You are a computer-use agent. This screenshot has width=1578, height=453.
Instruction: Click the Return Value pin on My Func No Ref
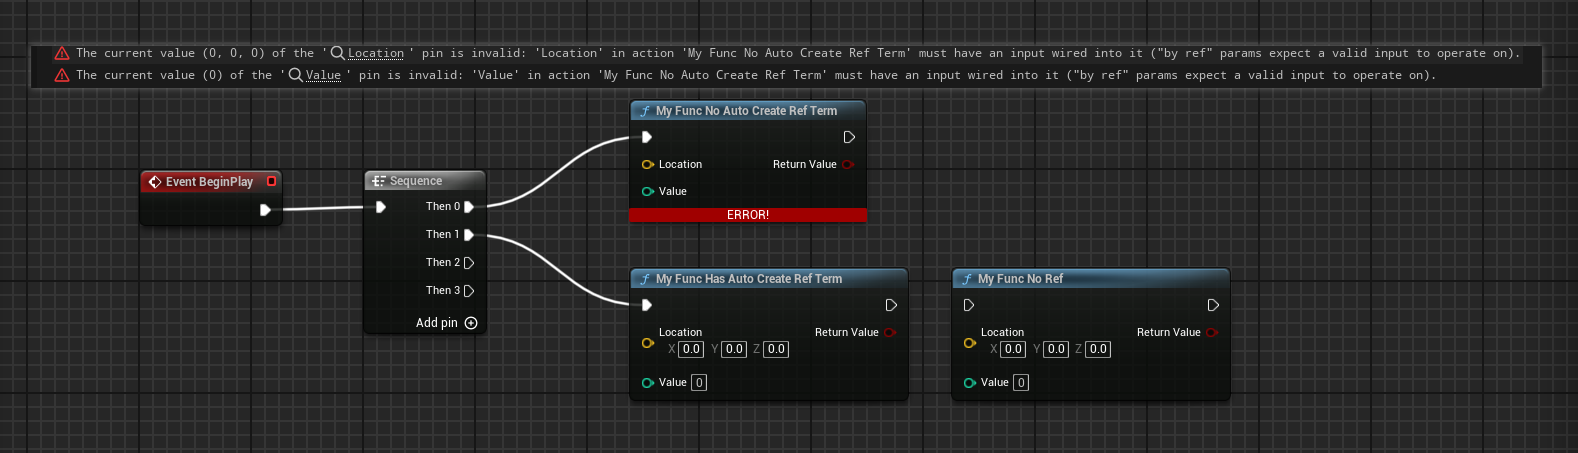(x=1212, y=332)
